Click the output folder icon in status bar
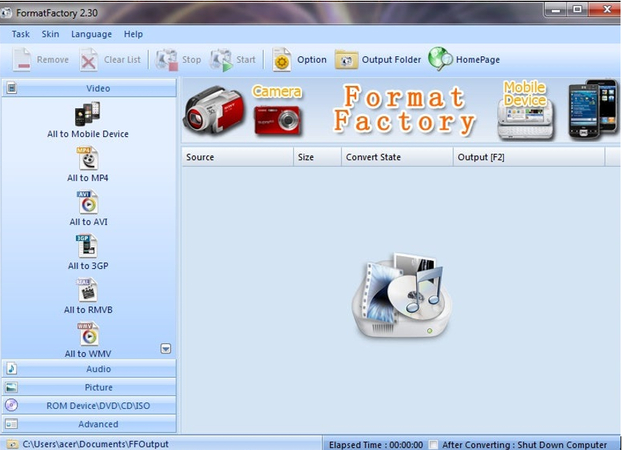Viewport: 622px width, 450px height. pos(12,444)
